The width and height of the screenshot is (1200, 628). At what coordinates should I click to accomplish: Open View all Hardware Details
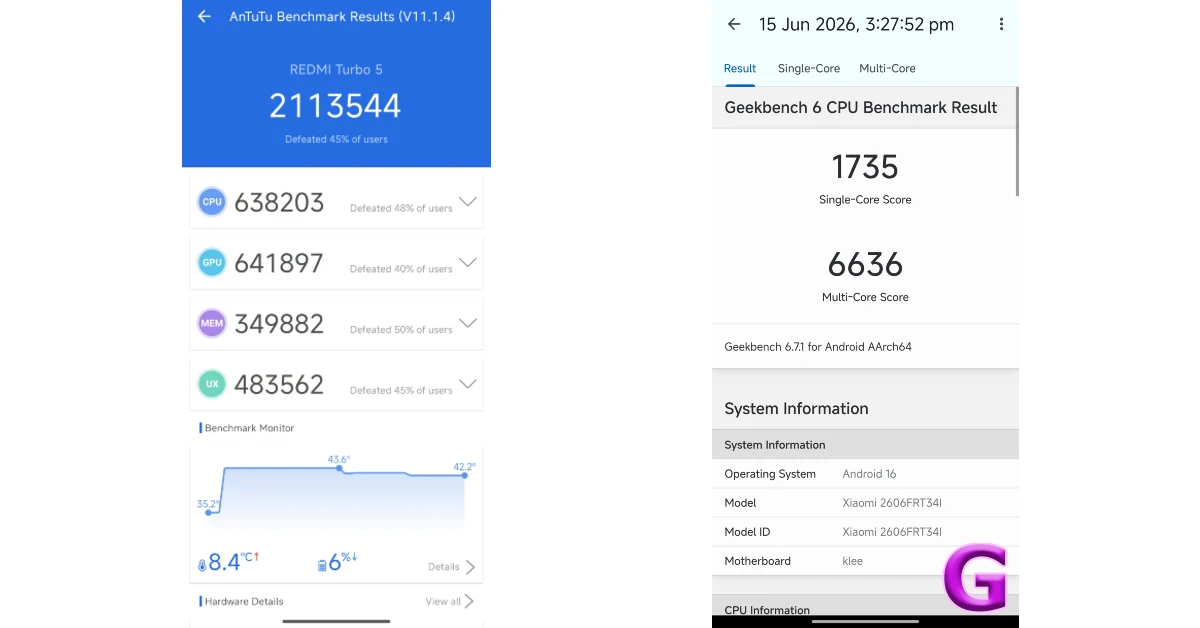tap(450, 601)
